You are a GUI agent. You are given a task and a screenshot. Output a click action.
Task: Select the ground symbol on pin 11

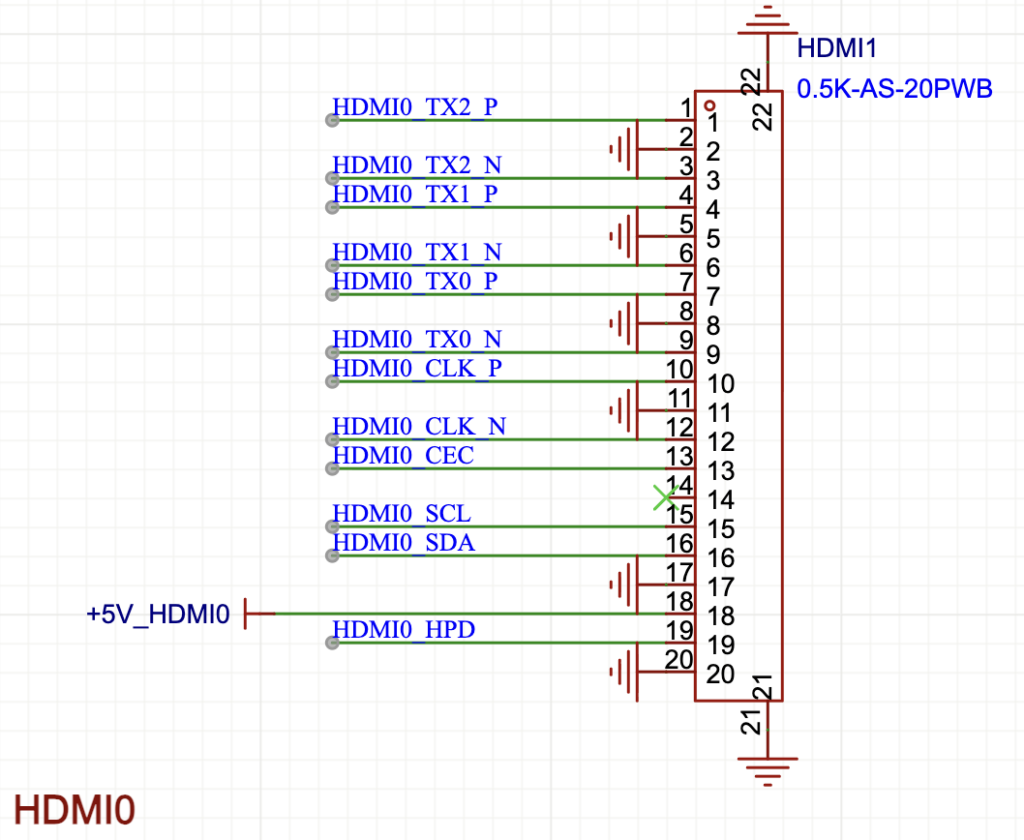[624, 411]
